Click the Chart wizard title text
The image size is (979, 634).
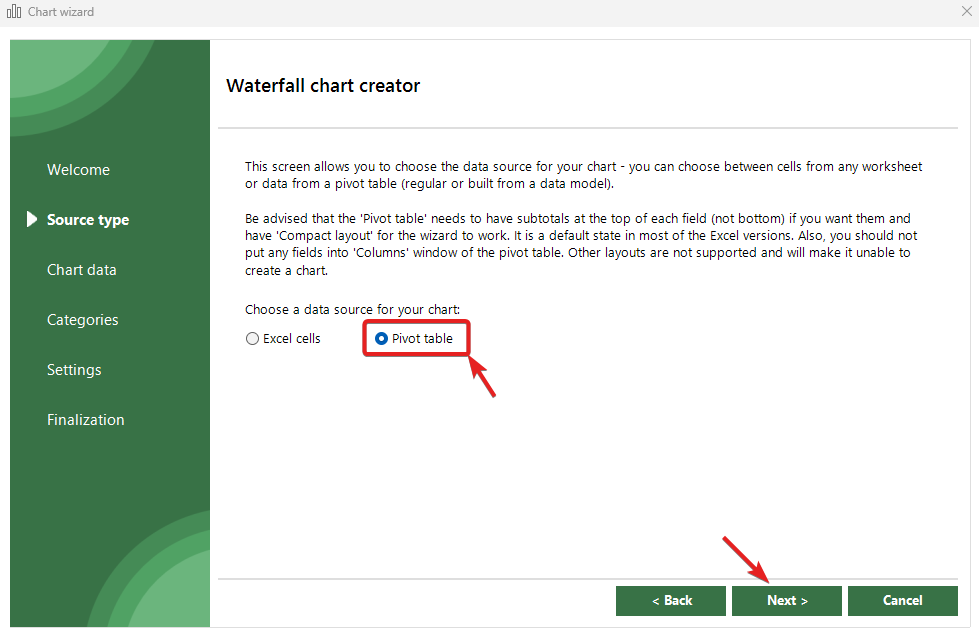[x=61, y=12]
